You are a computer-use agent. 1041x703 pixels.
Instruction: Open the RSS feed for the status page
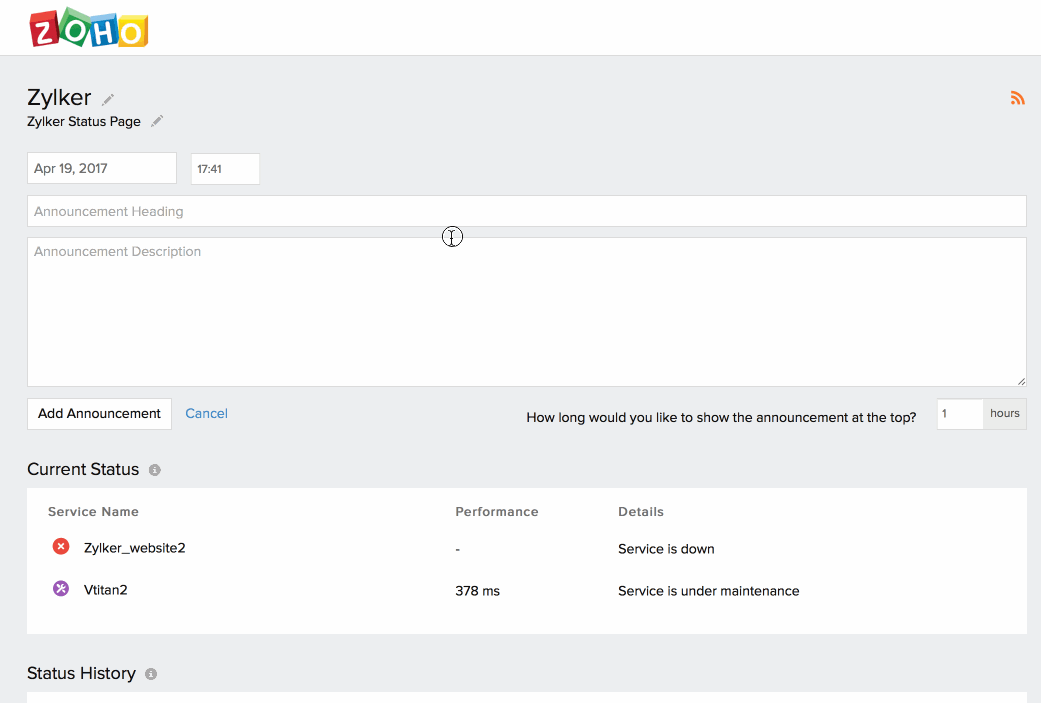tap(1017, 97)
